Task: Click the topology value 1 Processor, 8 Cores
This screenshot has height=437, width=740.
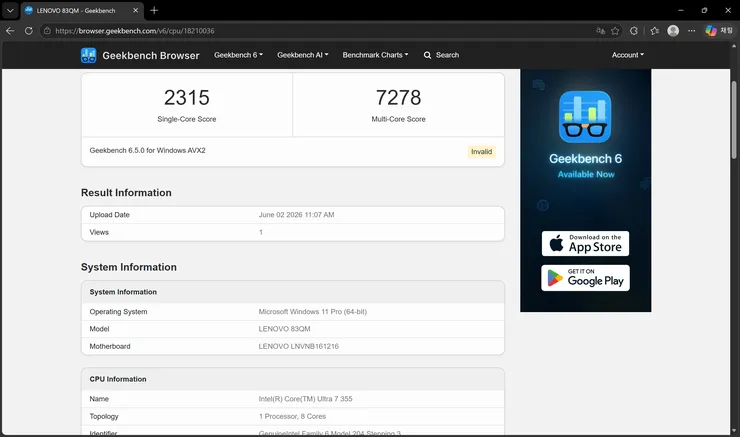Action: coord(292,416)
